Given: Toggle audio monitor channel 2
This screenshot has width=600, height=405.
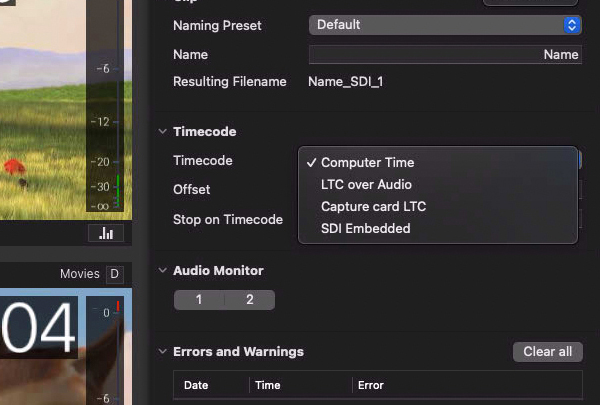Looking at the screenshot, I should point(249,300).
